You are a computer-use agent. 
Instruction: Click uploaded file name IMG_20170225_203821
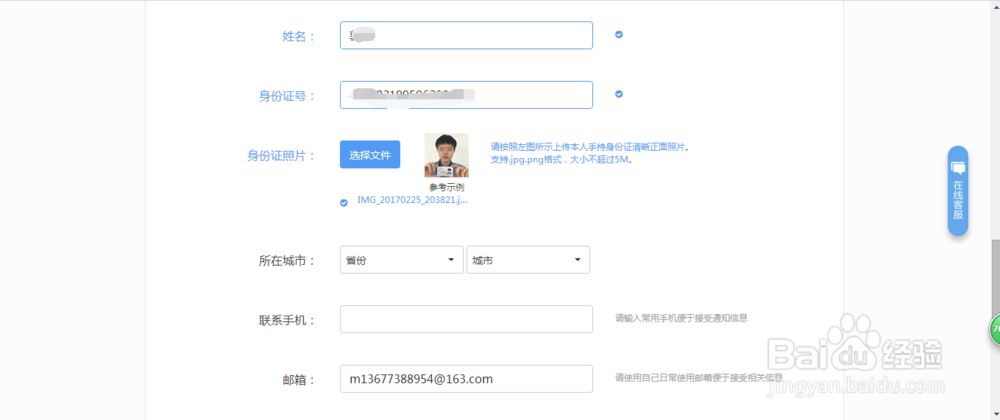tap(412, 200)
